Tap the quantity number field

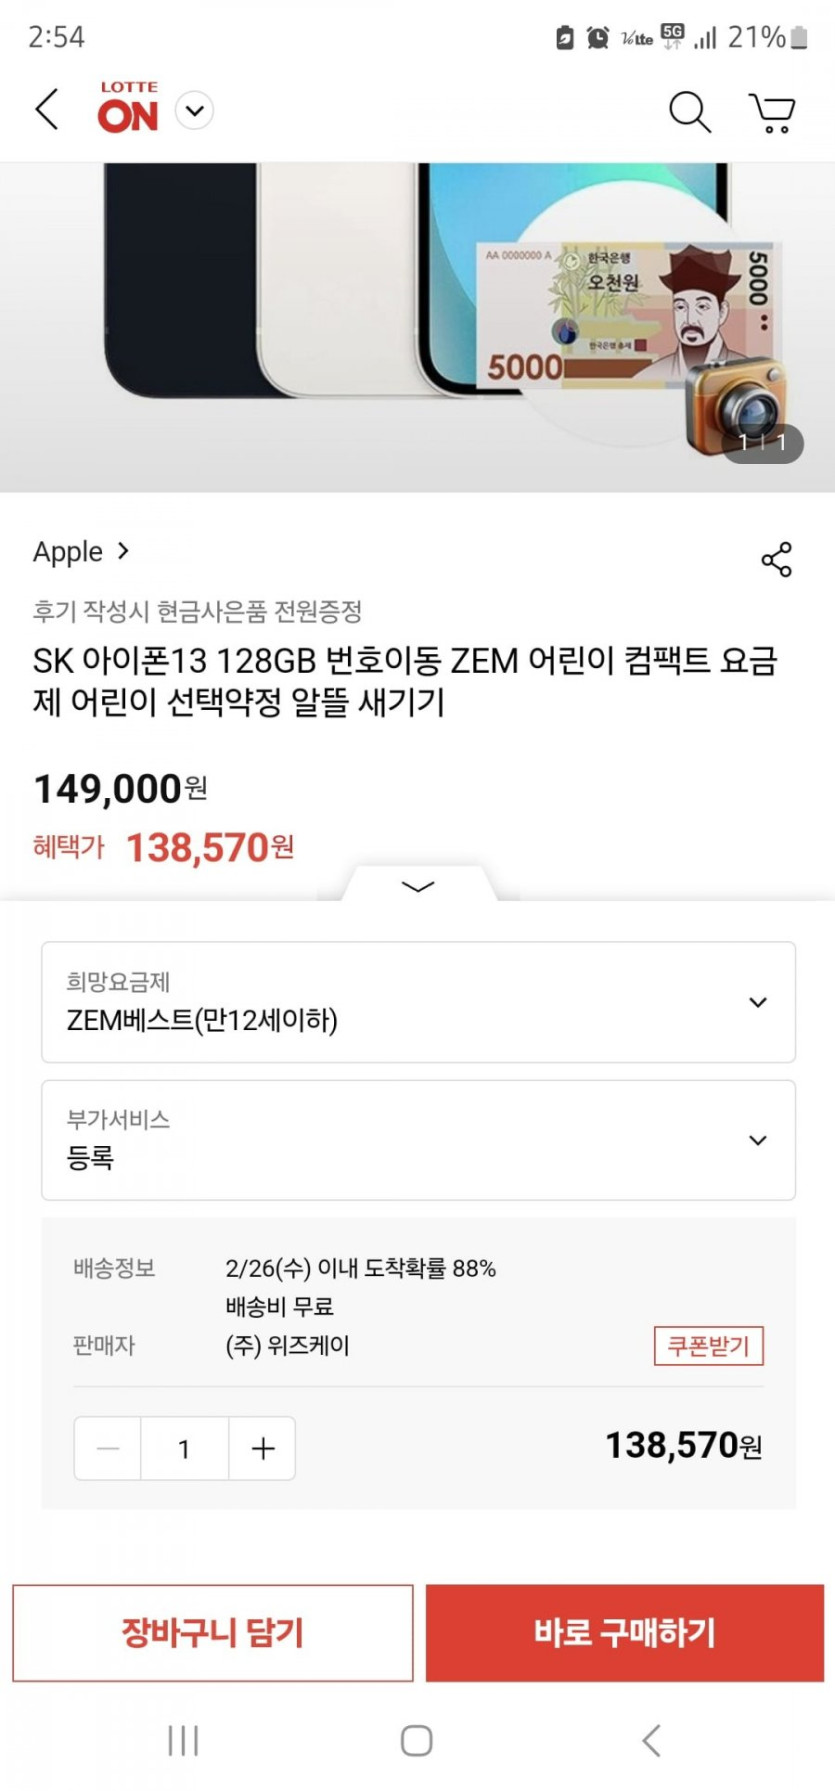pyautogui.click(x=185, y=1448)
